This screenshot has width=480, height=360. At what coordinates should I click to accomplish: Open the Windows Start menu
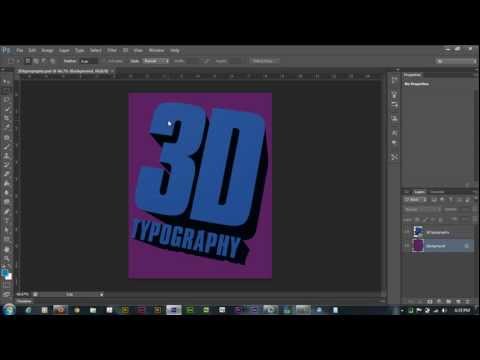[x=9, y=310]
